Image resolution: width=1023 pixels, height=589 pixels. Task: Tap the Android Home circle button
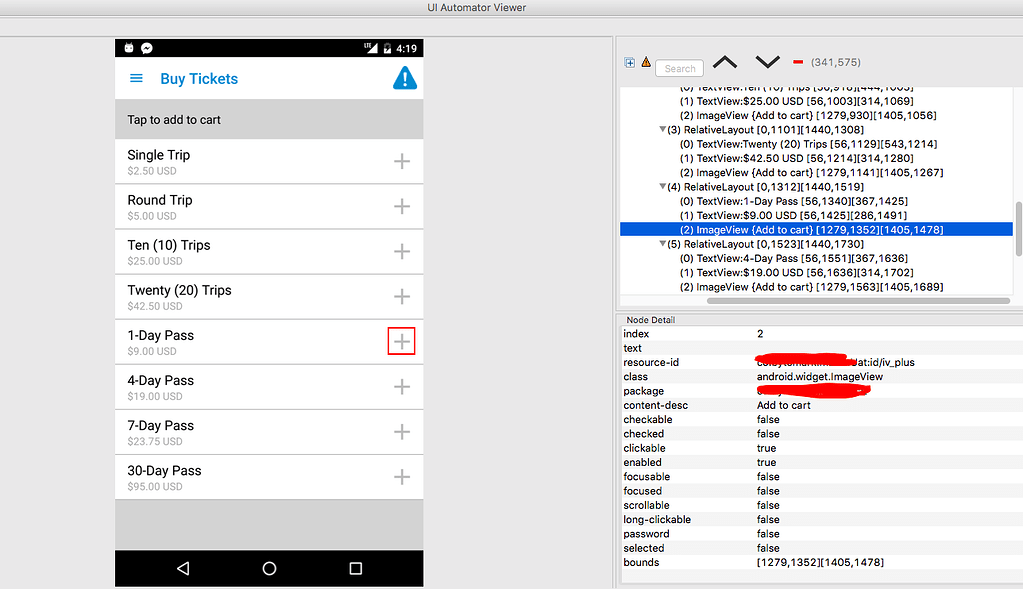pyautogui.click(x=268, y=568)
